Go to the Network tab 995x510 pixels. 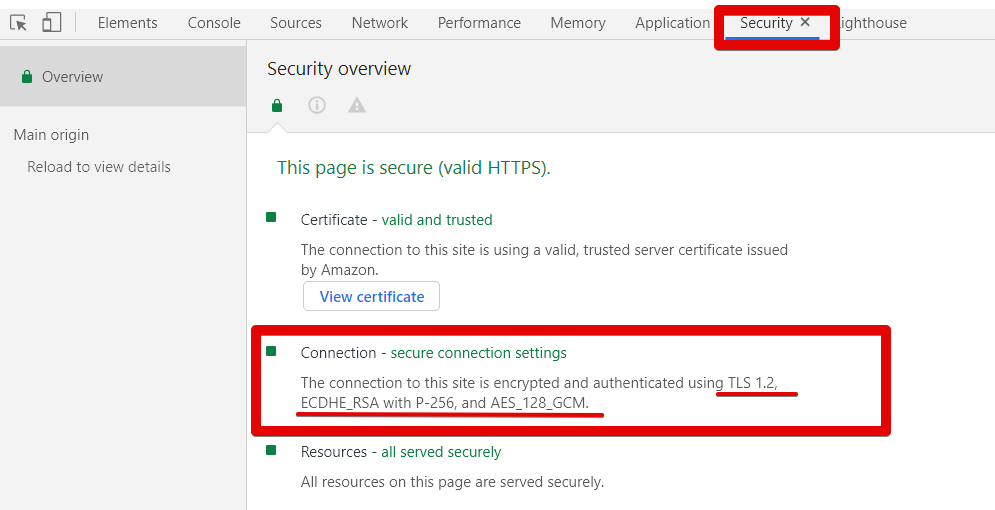(380, 23)
